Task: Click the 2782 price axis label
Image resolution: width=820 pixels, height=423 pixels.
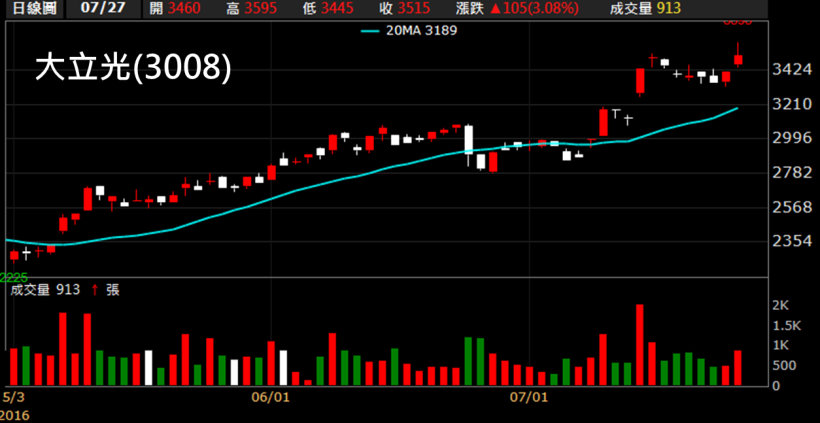Action: tap(794, 173)
